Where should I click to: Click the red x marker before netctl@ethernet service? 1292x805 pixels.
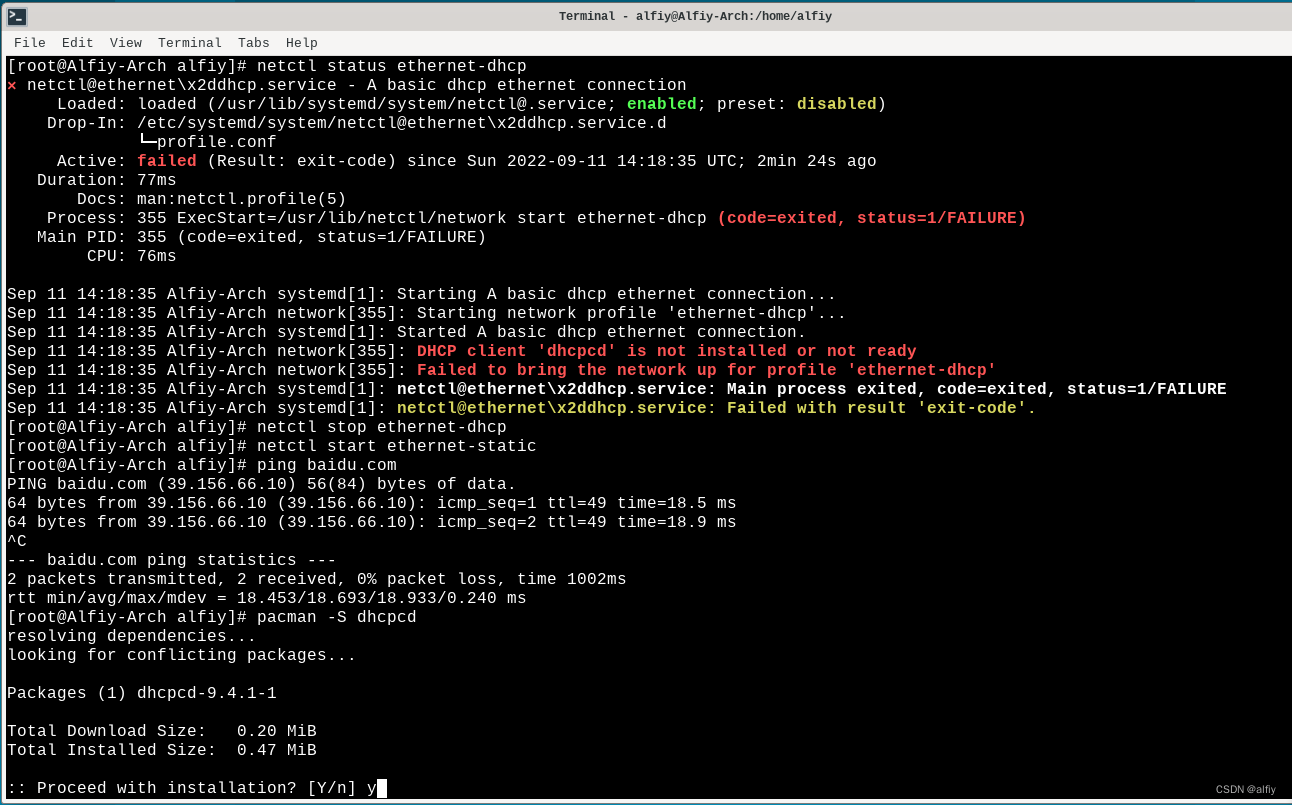pos(12,85)
